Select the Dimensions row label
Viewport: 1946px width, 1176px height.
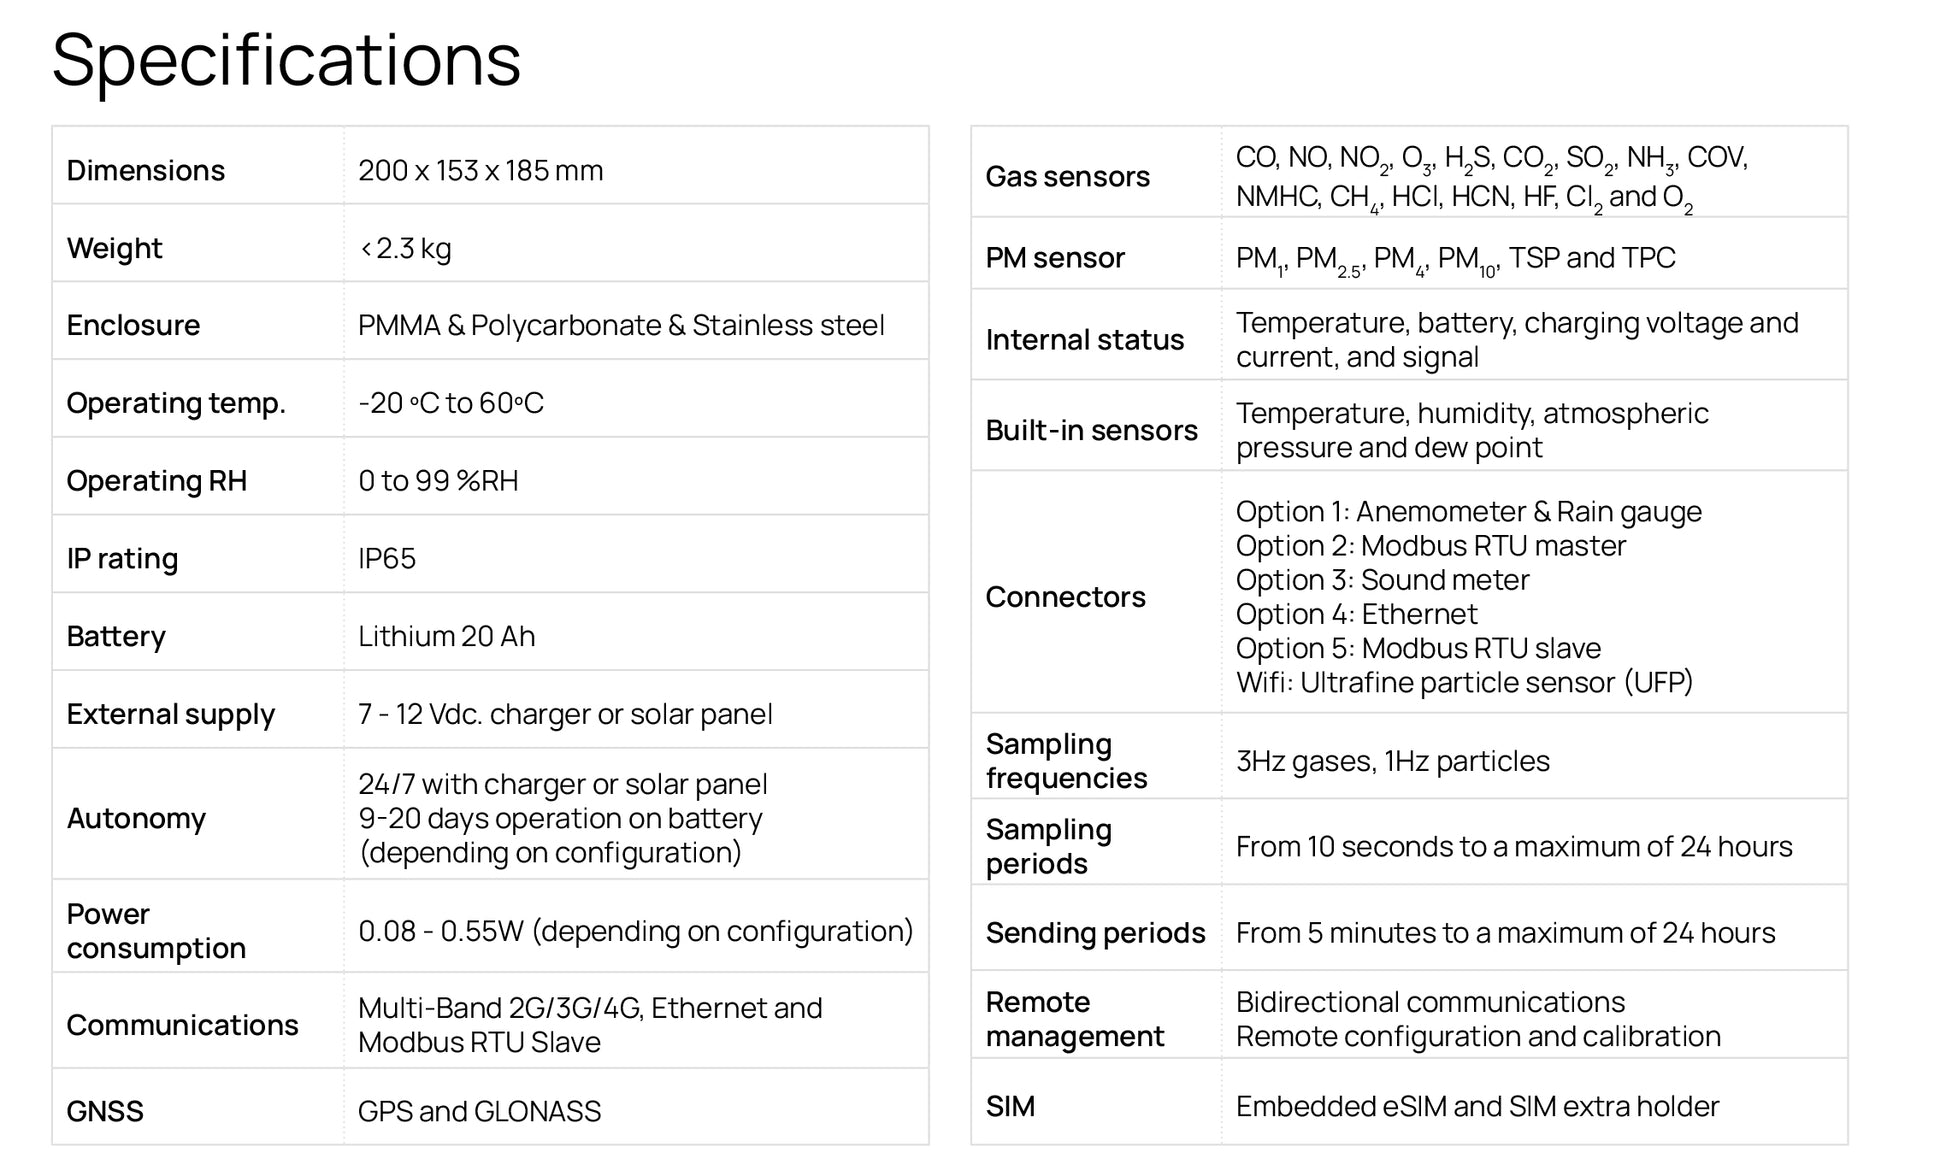point(145,171)
